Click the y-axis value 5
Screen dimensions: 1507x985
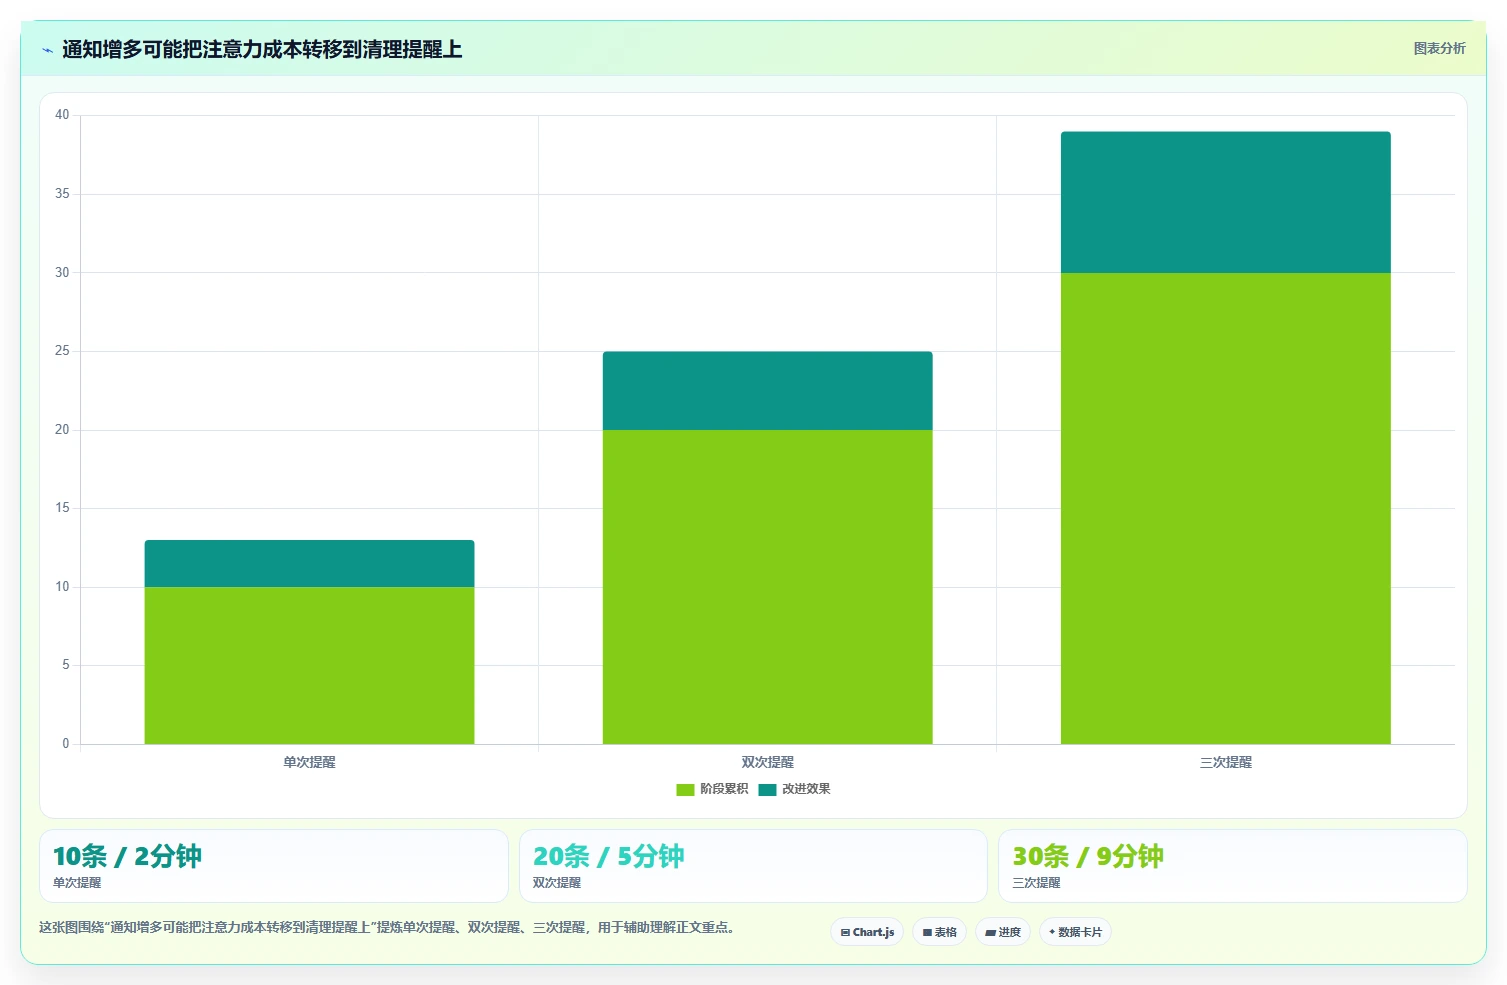click(x=66, y=665)
